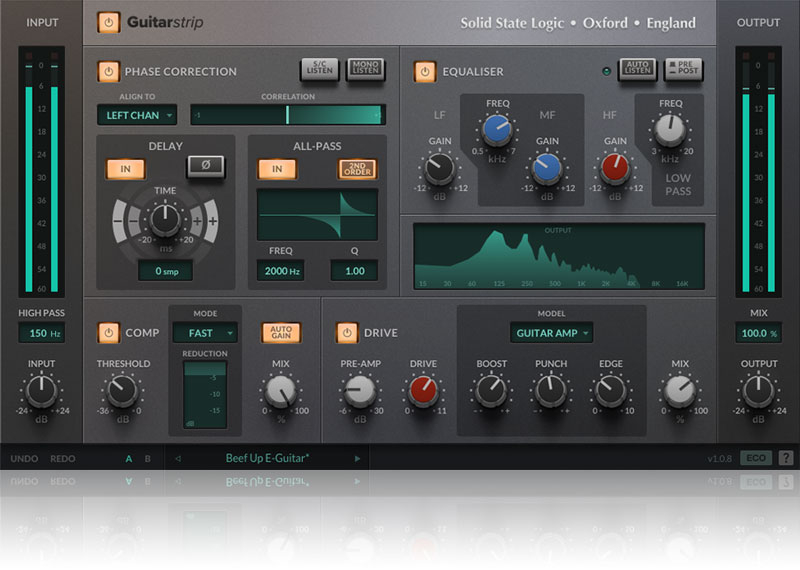Click Redo
This screenshot has height=570, width=800.
click(x=63, y=459)
